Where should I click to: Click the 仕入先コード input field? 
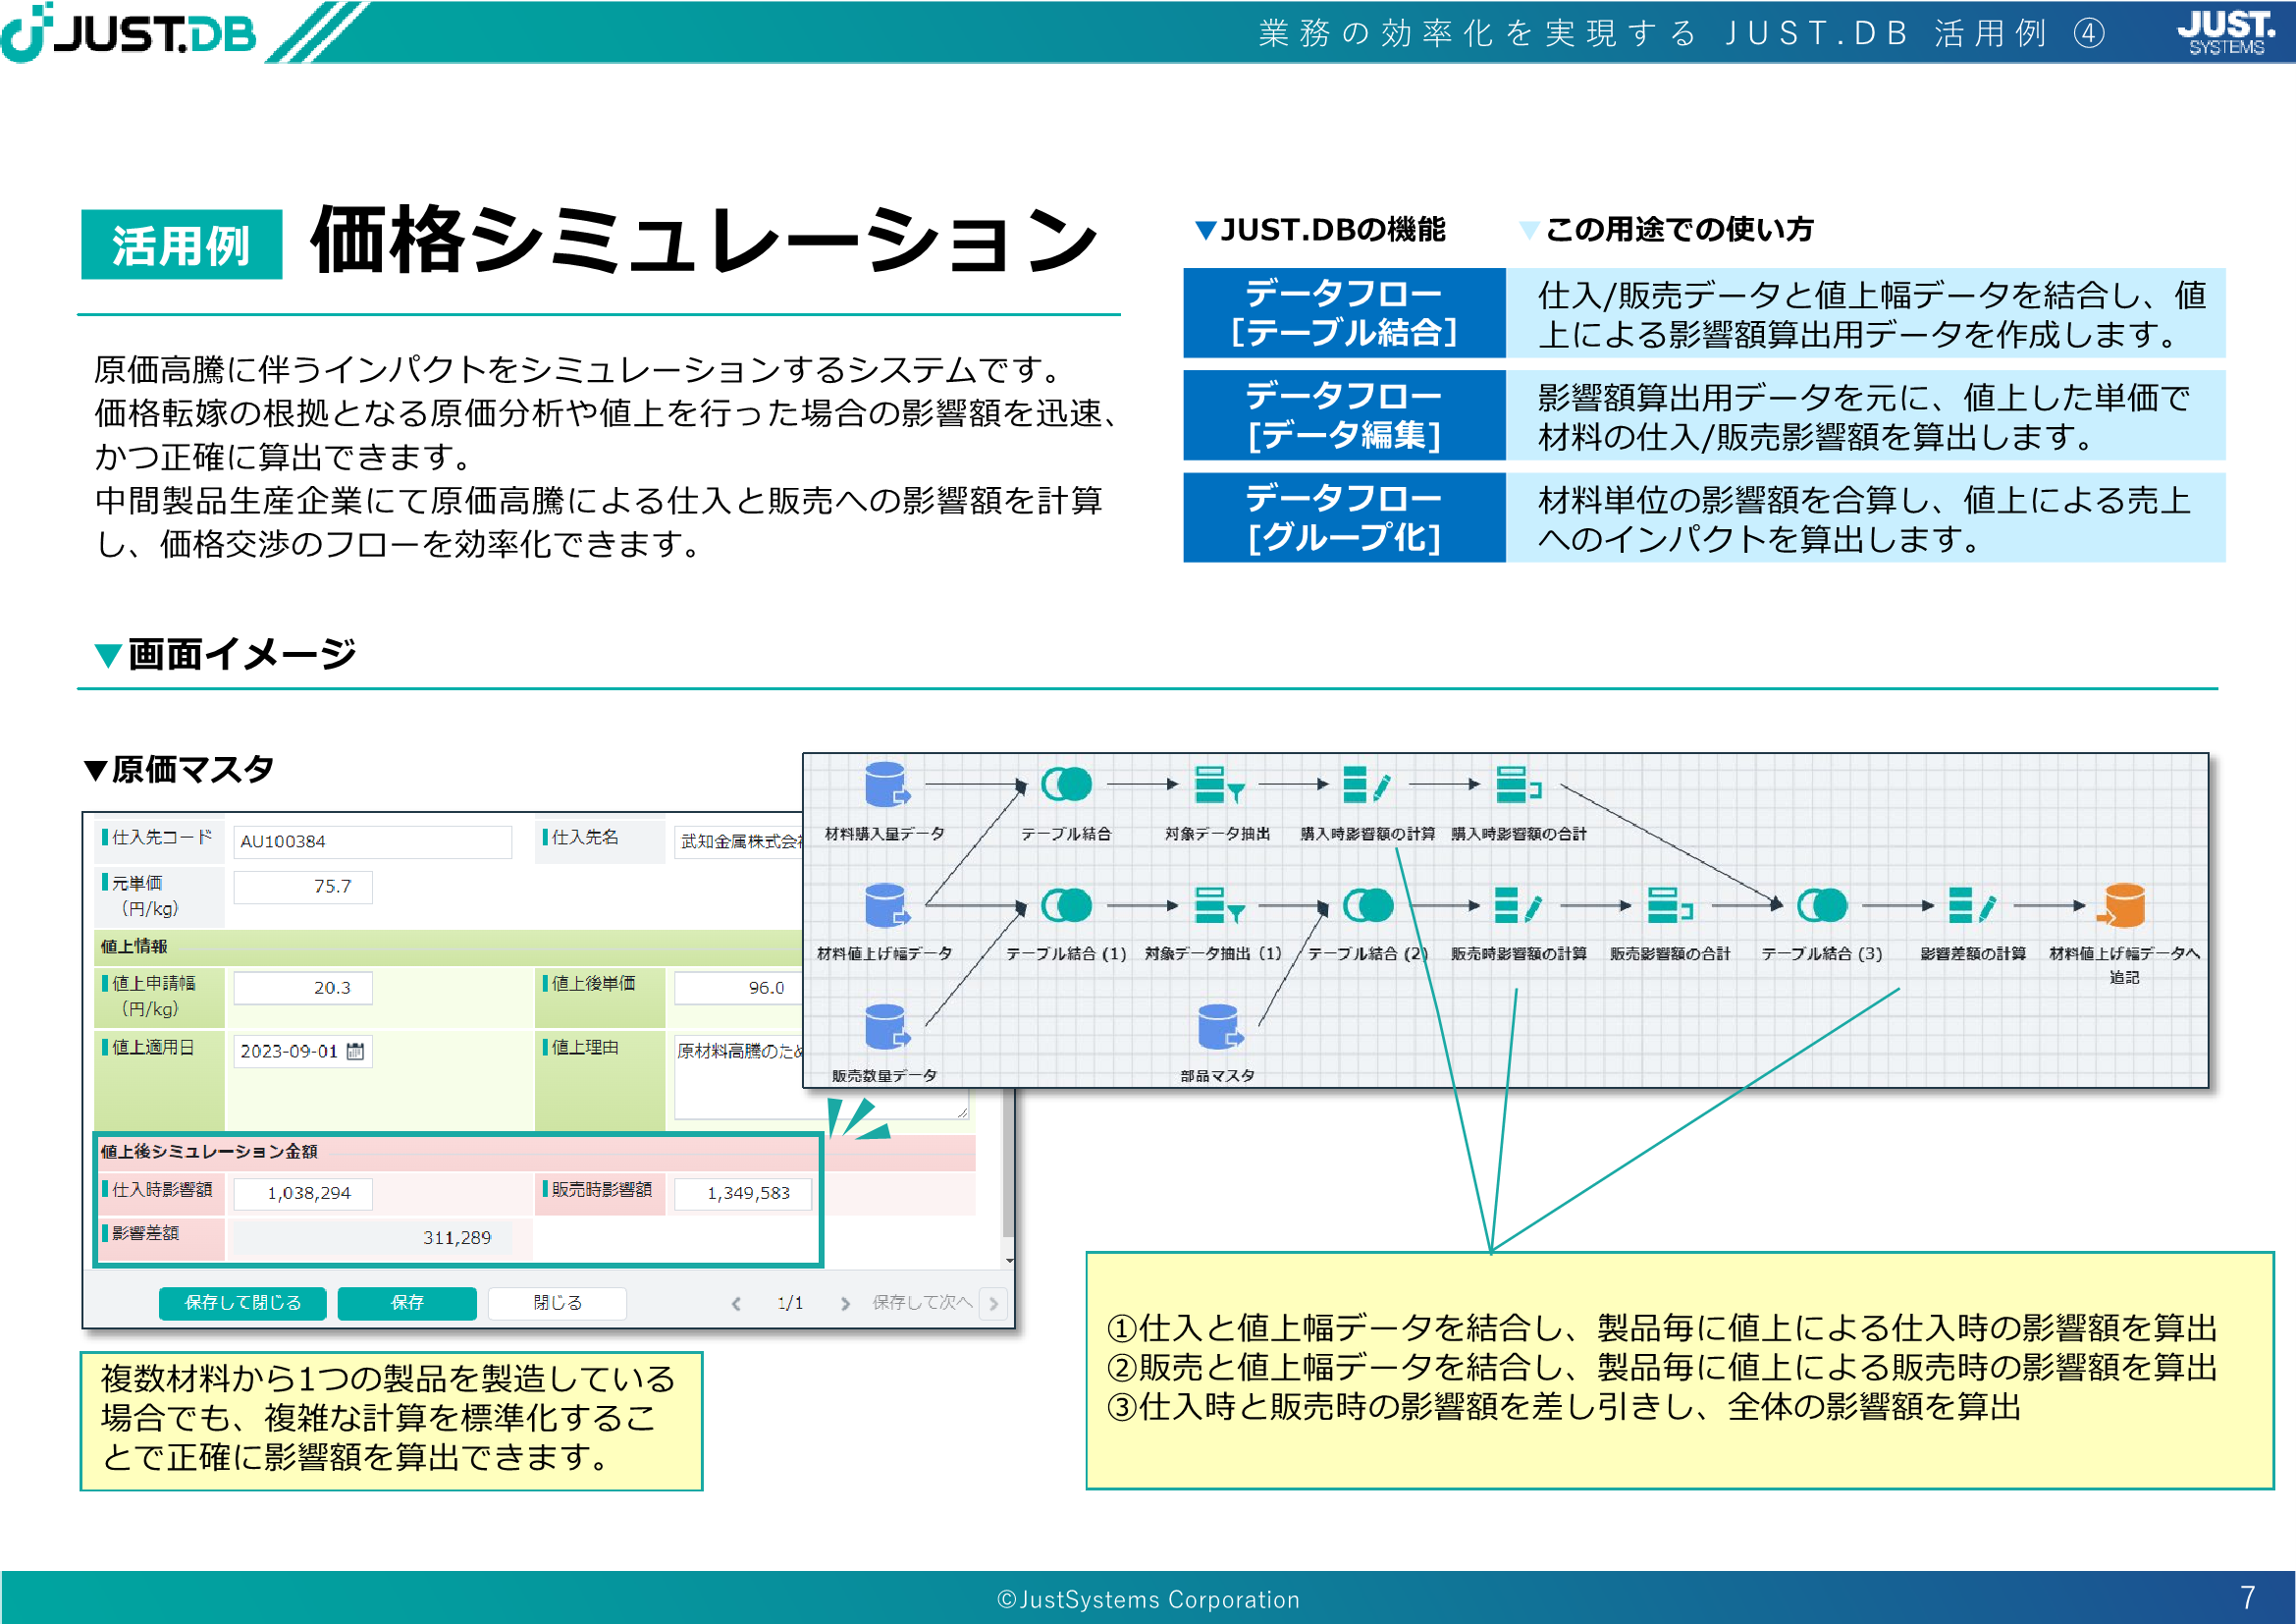[372, 841]
